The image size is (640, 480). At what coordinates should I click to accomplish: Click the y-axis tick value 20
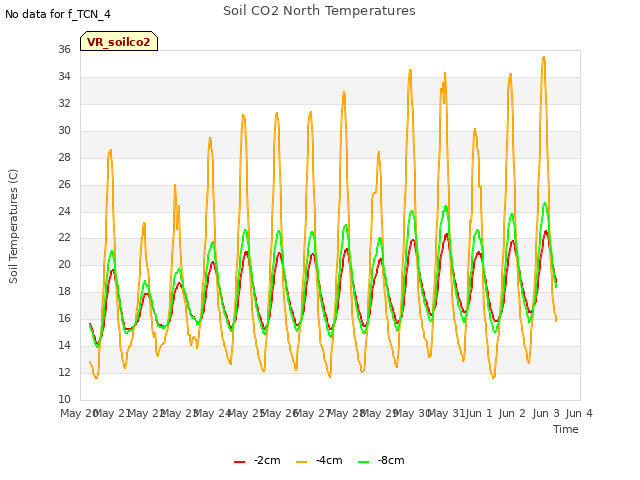pos(64,264)
